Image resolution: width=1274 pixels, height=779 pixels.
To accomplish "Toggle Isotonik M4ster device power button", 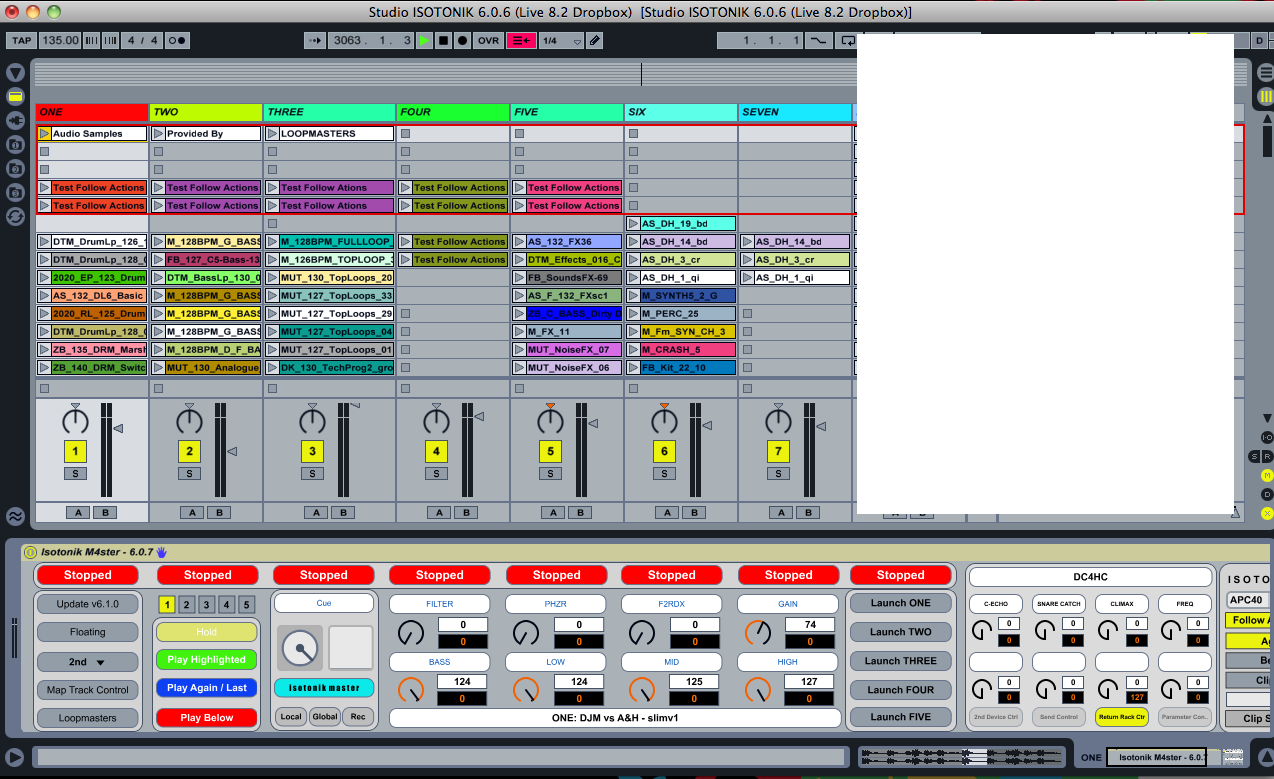I will coord(30,551).
